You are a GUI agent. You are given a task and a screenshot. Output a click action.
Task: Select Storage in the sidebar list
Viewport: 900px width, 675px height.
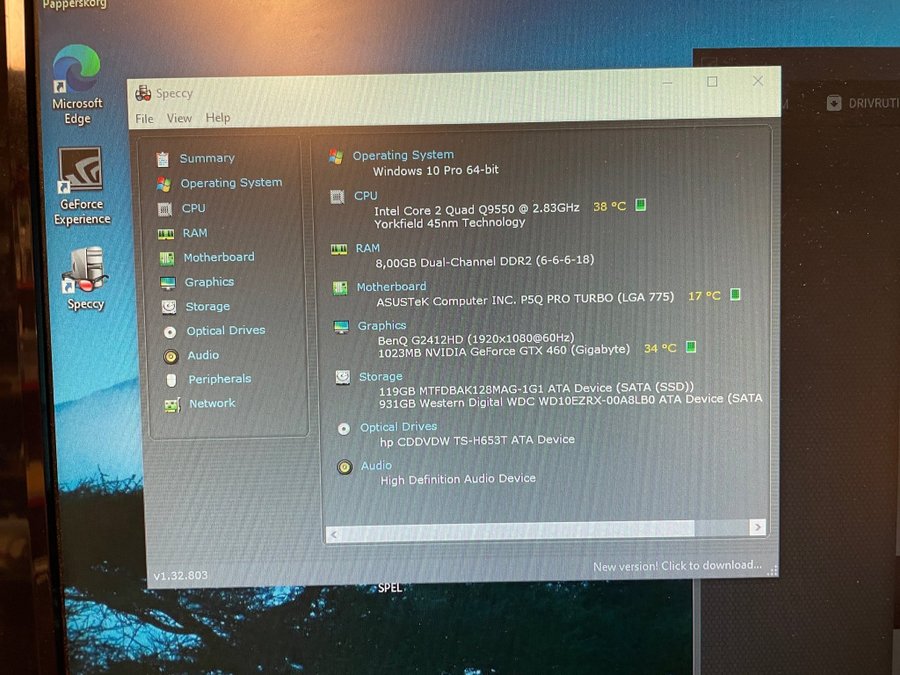pyautogui.click(x=208, y=307)
